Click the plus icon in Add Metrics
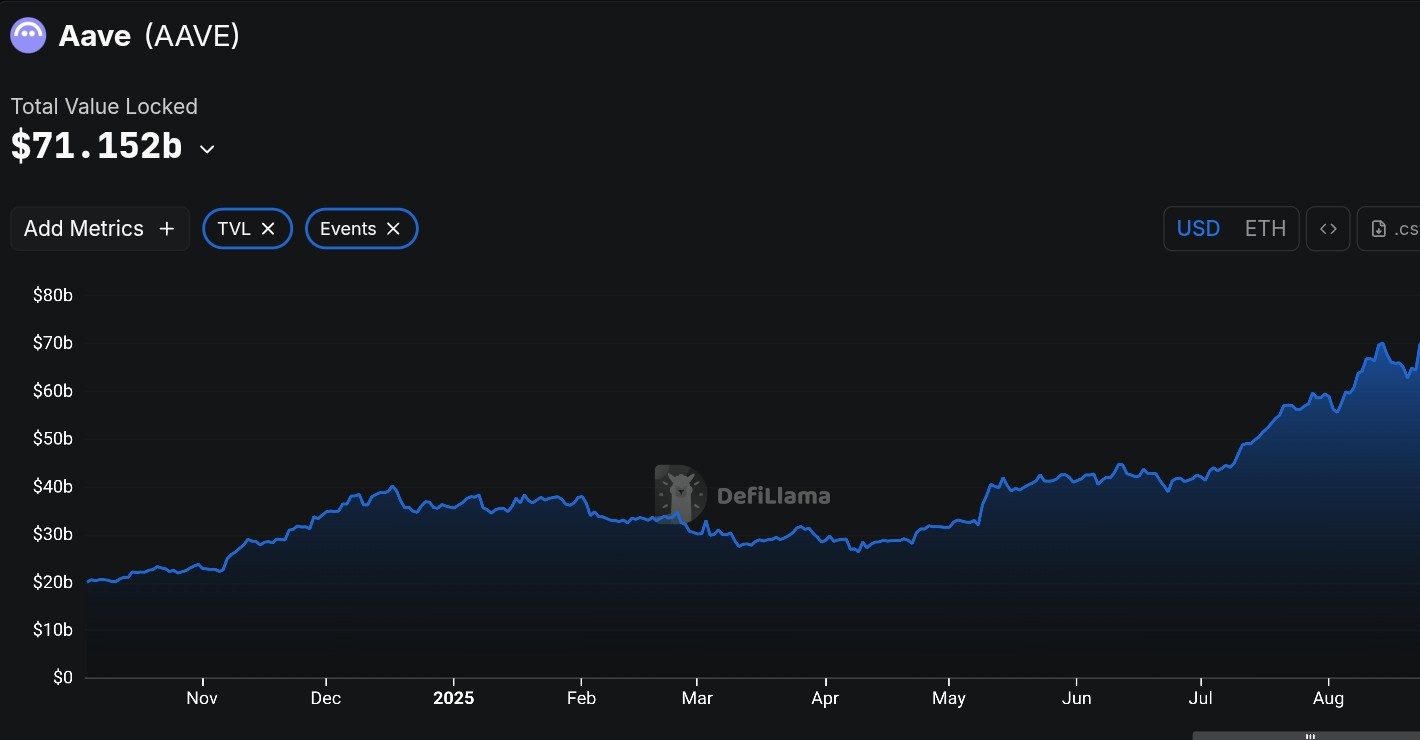The width and height of the screenshot is (1420, 740). (x=167, y=229)
